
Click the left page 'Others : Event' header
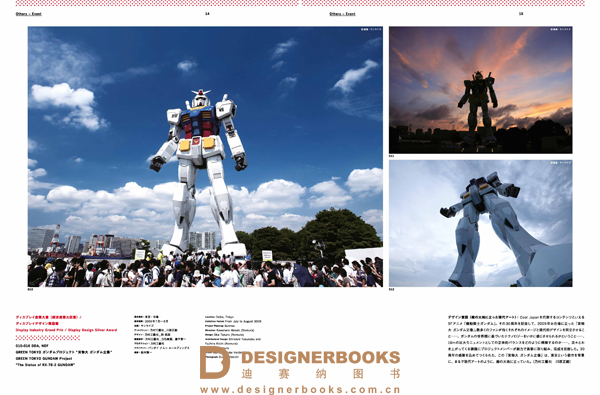29,14
